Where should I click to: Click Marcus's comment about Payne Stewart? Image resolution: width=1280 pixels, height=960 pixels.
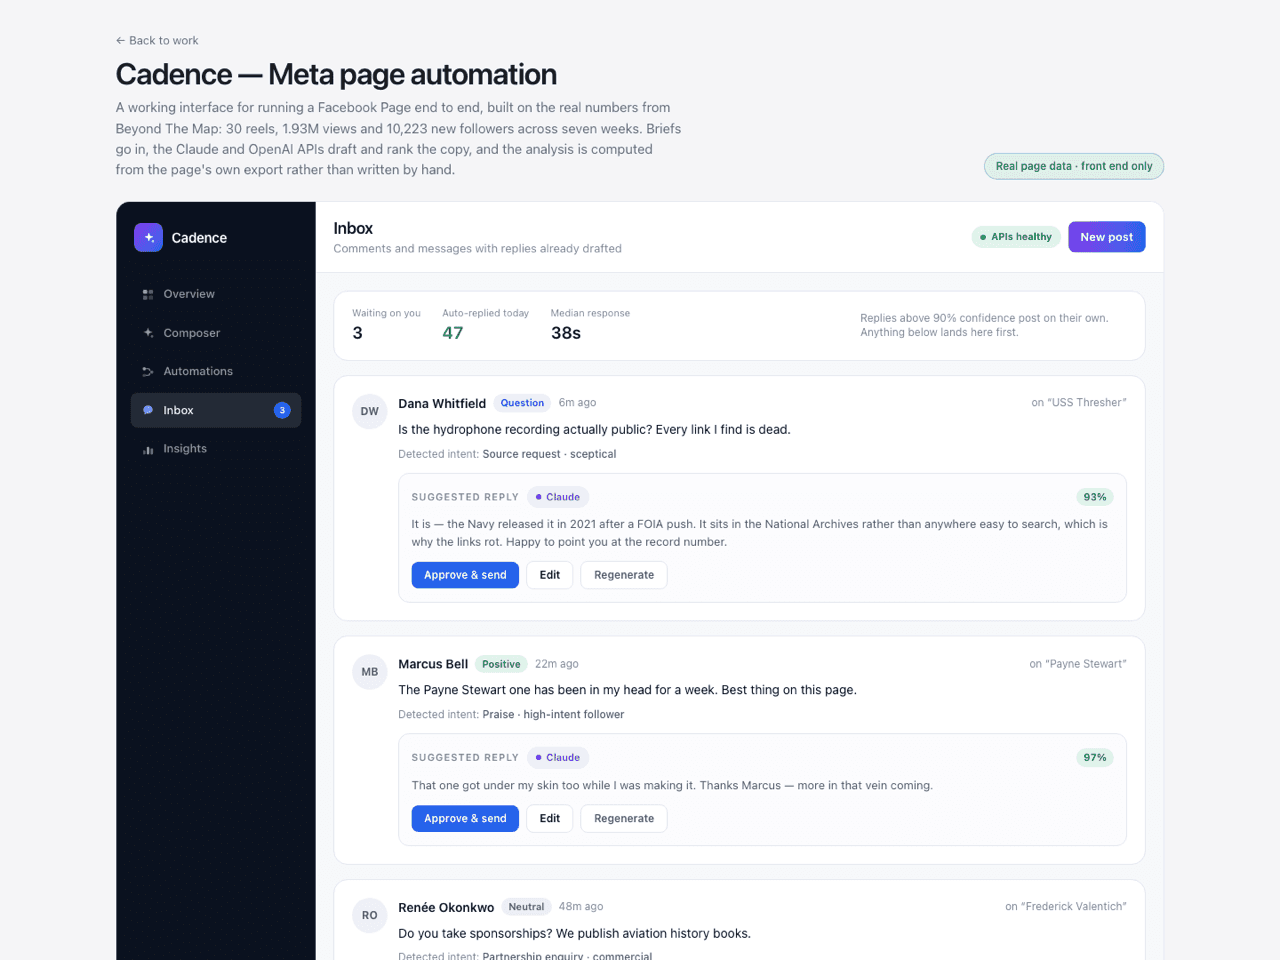pyautogui.click(x=627, y=690)
